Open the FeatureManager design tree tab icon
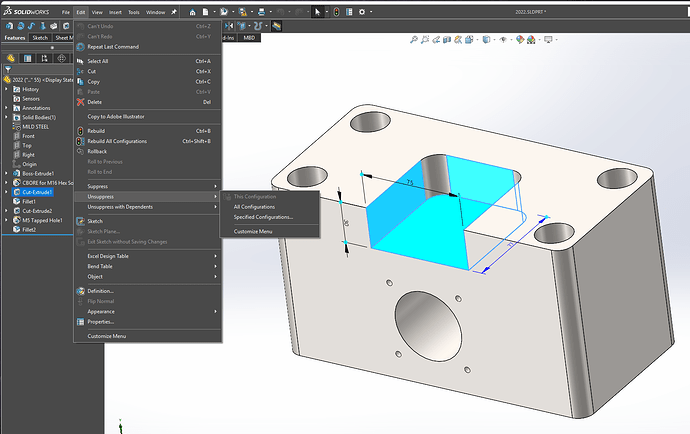The image size is (690, 434). pos(9,57)
